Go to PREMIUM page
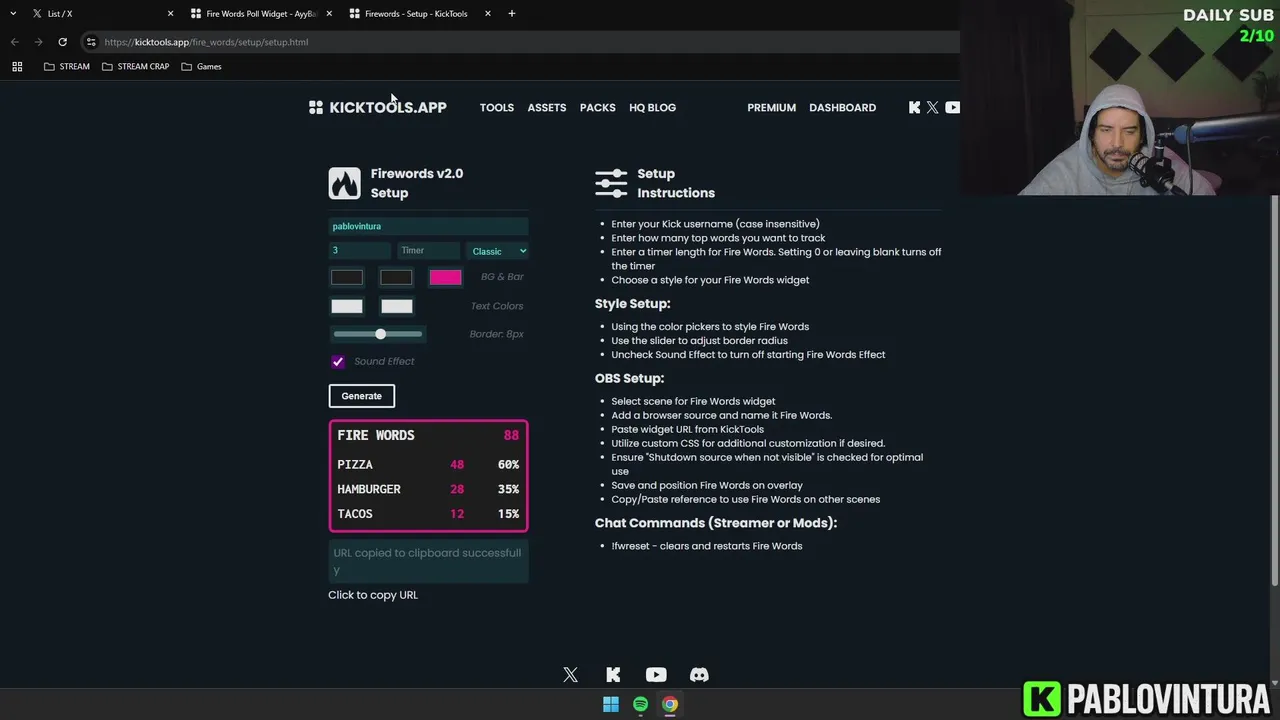The image size is (1280, 720). tap(772, 107)
